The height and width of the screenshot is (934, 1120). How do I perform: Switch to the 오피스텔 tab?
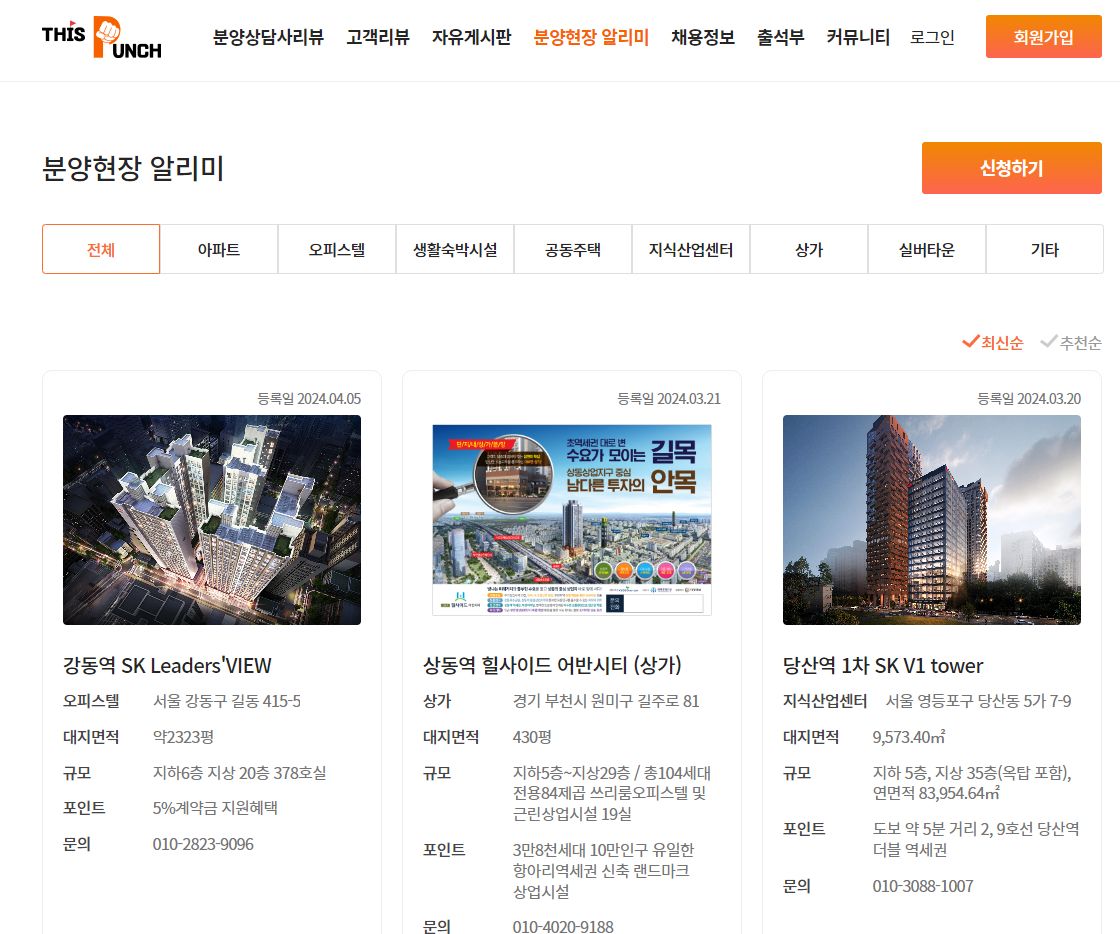(x=336, y=249)
